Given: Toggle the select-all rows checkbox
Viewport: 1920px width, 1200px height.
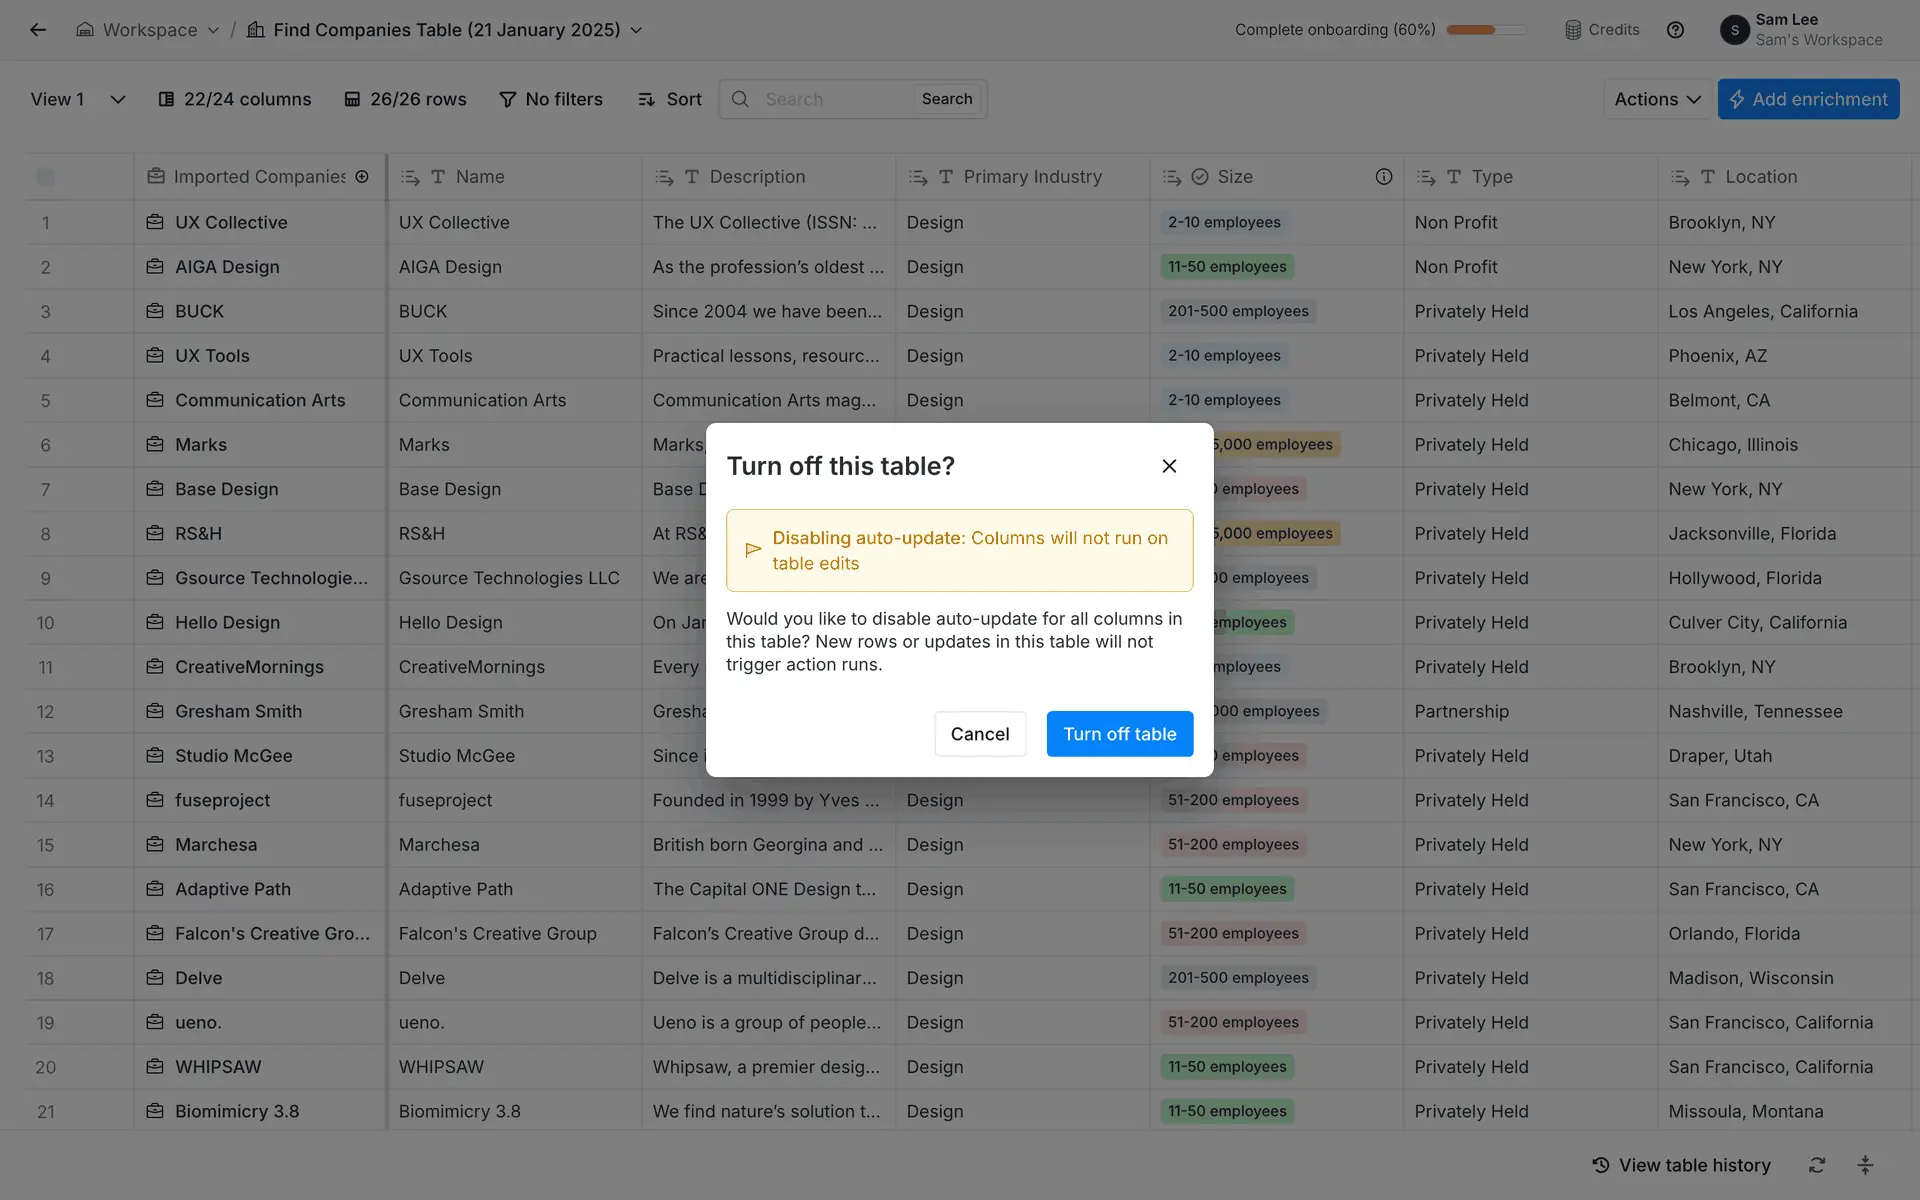Looking at the screenshot, I should pyautogui.click(x=46, y=177).
